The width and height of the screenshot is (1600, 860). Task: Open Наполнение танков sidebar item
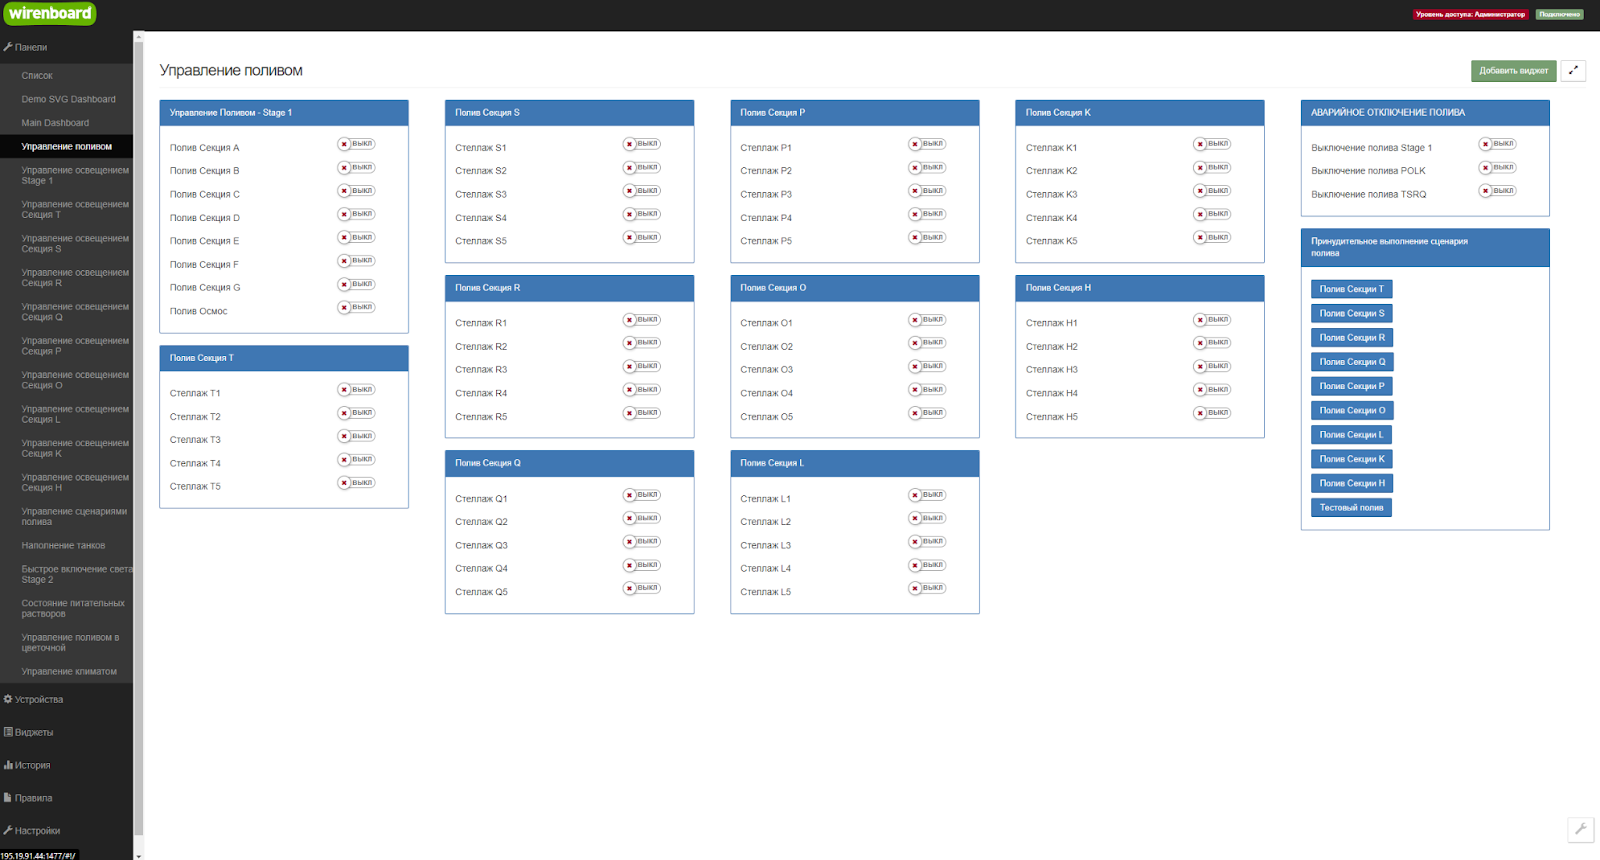click(x=66, y=546)
